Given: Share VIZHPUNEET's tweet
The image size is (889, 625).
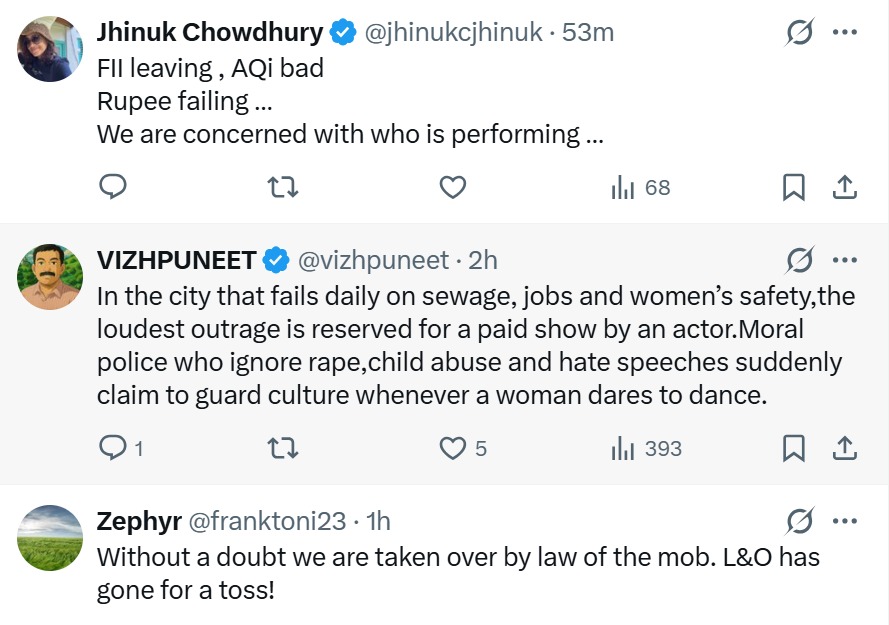Looking at the screenshot, I should tap(843, 449).
